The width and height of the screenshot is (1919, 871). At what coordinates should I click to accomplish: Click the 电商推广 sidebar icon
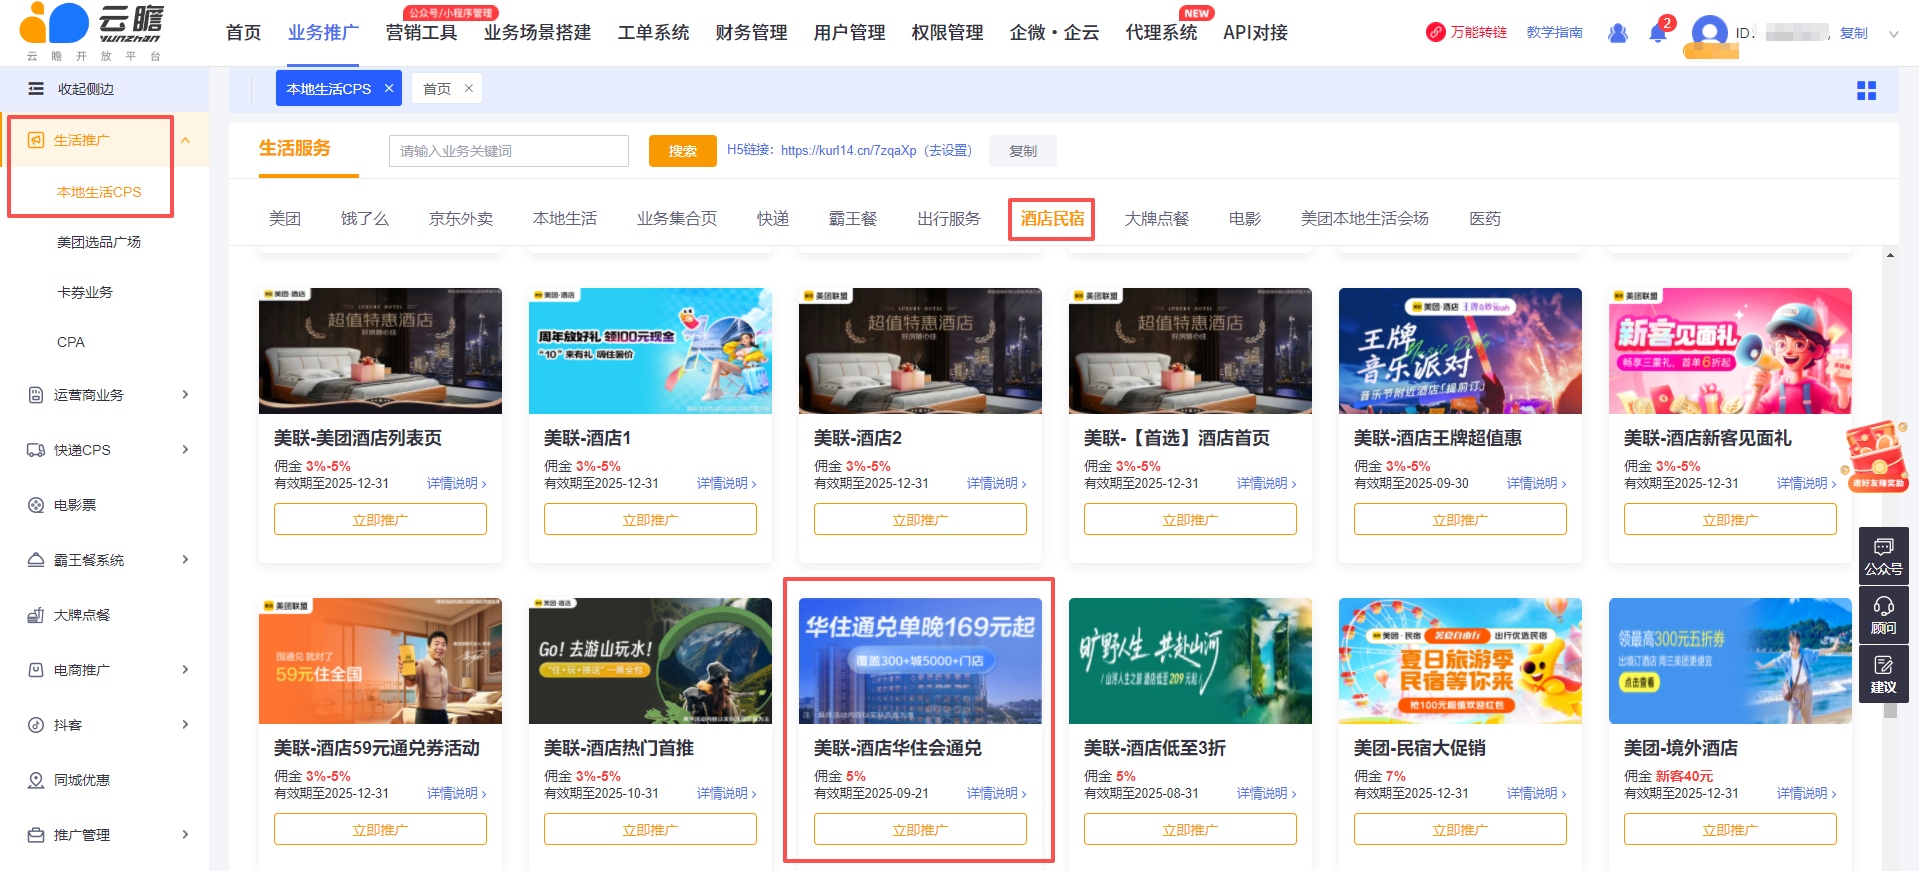tap(36, 670)
